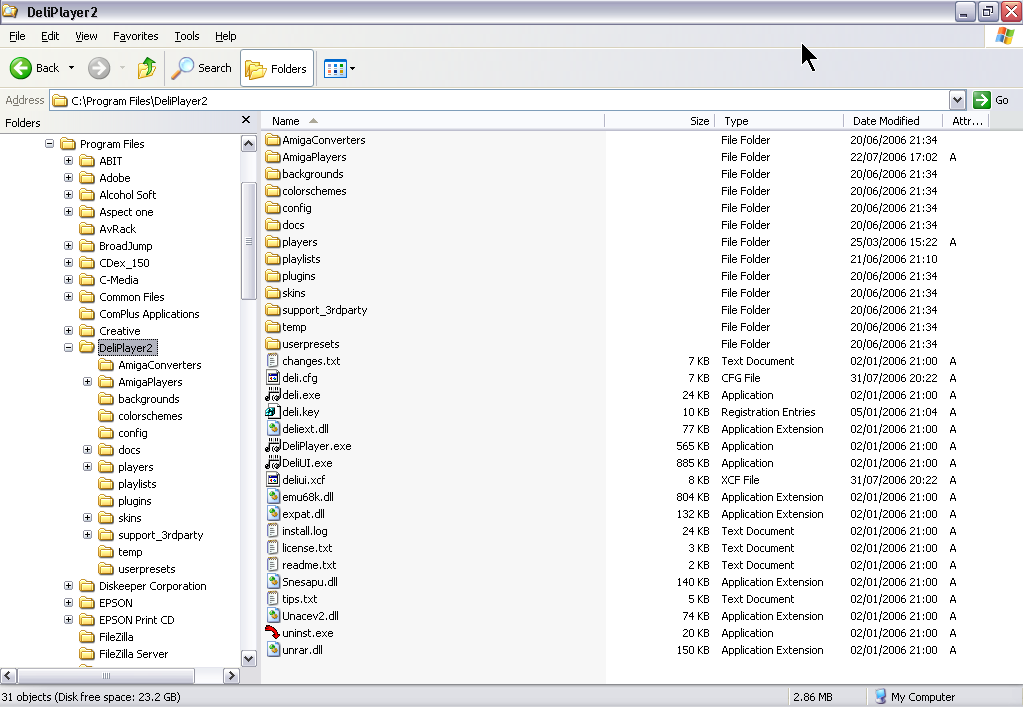Go up one folder level icon
Viewport: 1023px width, 707px height.
(147, 68)
